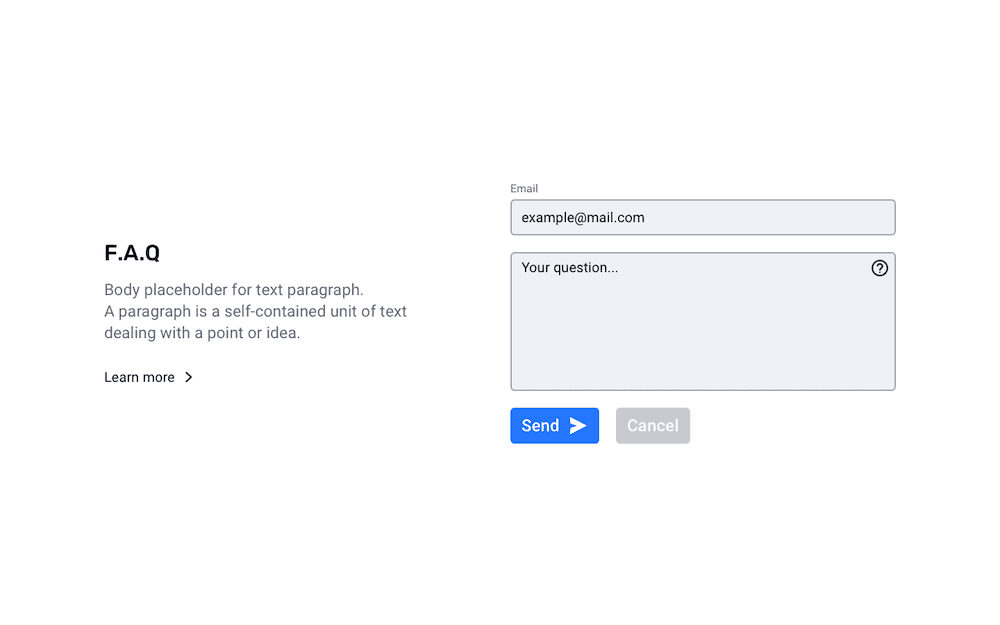Click the 'Body placeholder for text paragraph' line

click(x=233, y=290)
